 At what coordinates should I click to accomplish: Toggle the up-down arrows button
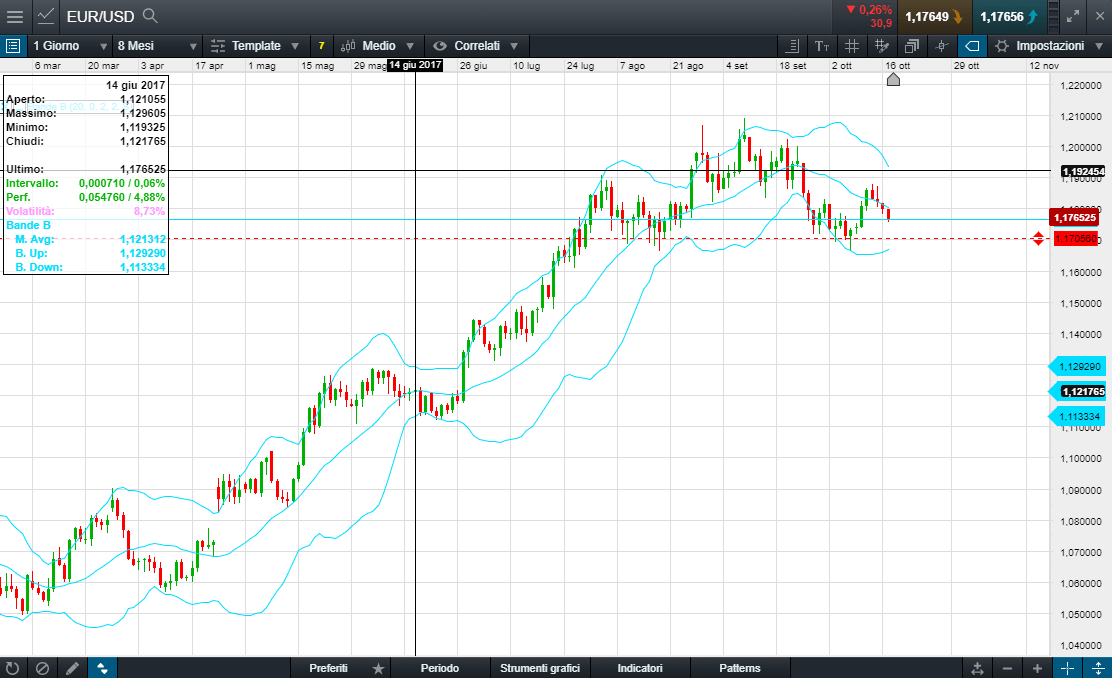pos(102,668)
